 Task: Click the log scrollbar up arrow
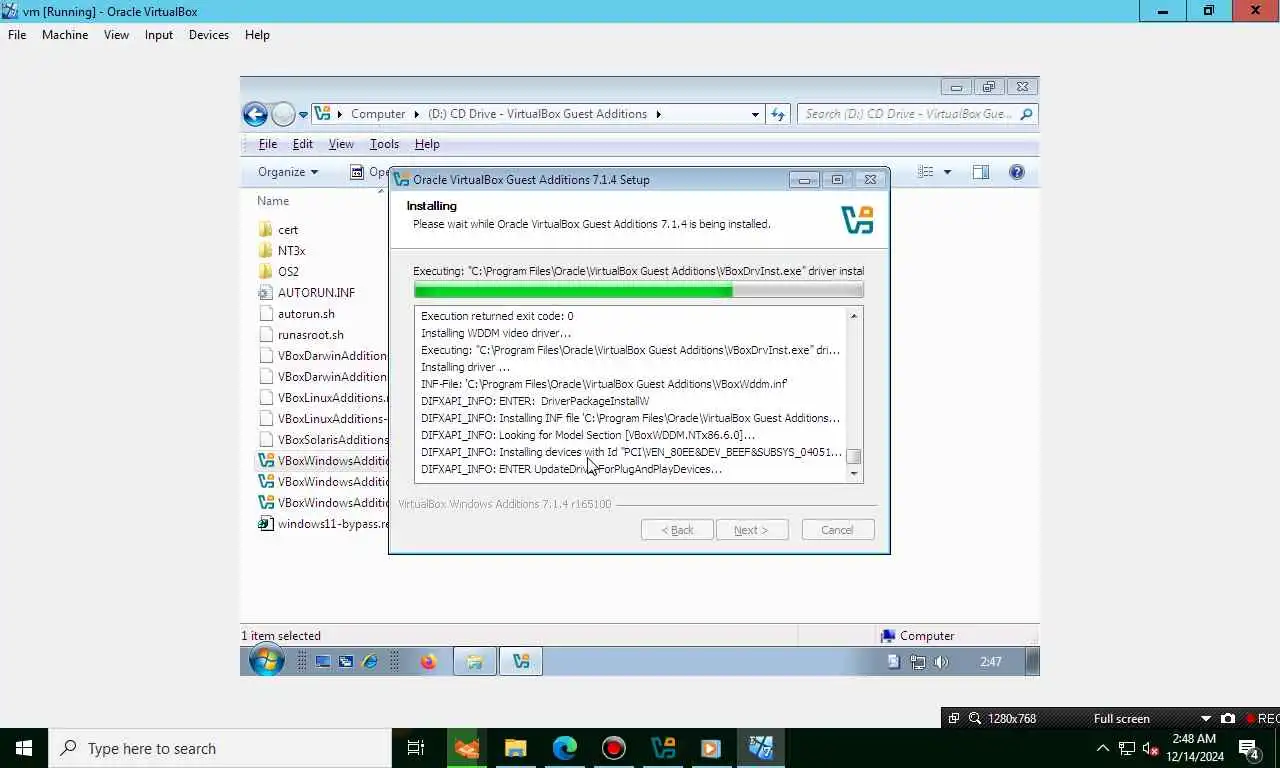tap(854, 316)
